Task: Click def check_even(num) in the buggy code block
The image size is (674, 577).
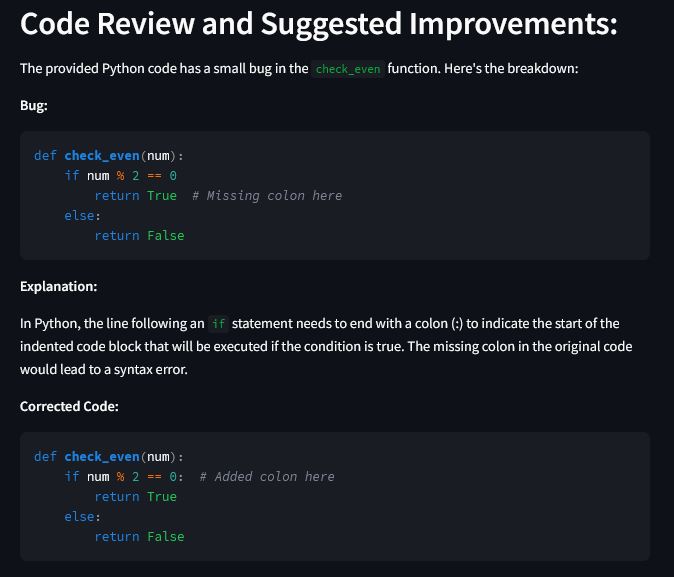Action: click(108, 155)
